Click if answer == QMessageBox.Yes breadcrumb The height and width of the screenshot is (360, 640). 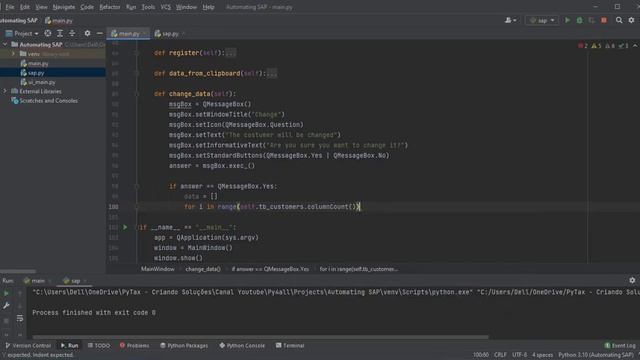[271, 269]
